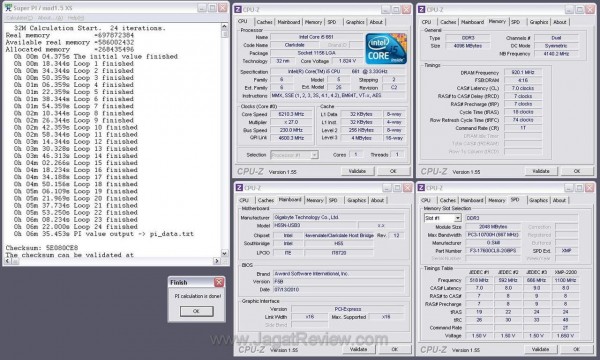Open the Caches tab in top-left CPU-Z
Viewport: 600px width, 360px height.
coord(264,22)
